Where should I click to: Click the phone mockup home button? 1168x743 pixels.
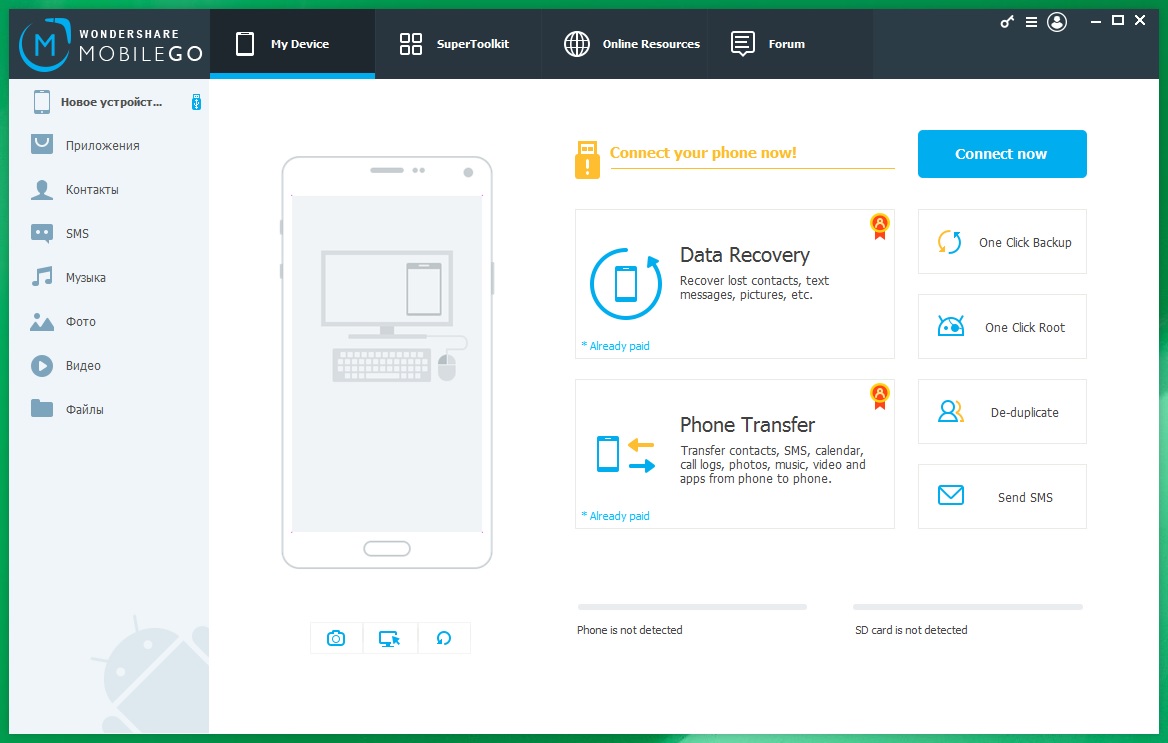pos(387,549)
